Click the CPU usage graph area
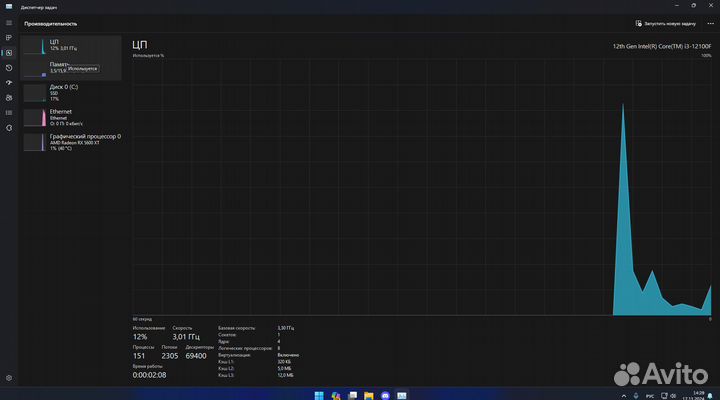Viewport: 720px width, 400px height. [x=422, y=185]
